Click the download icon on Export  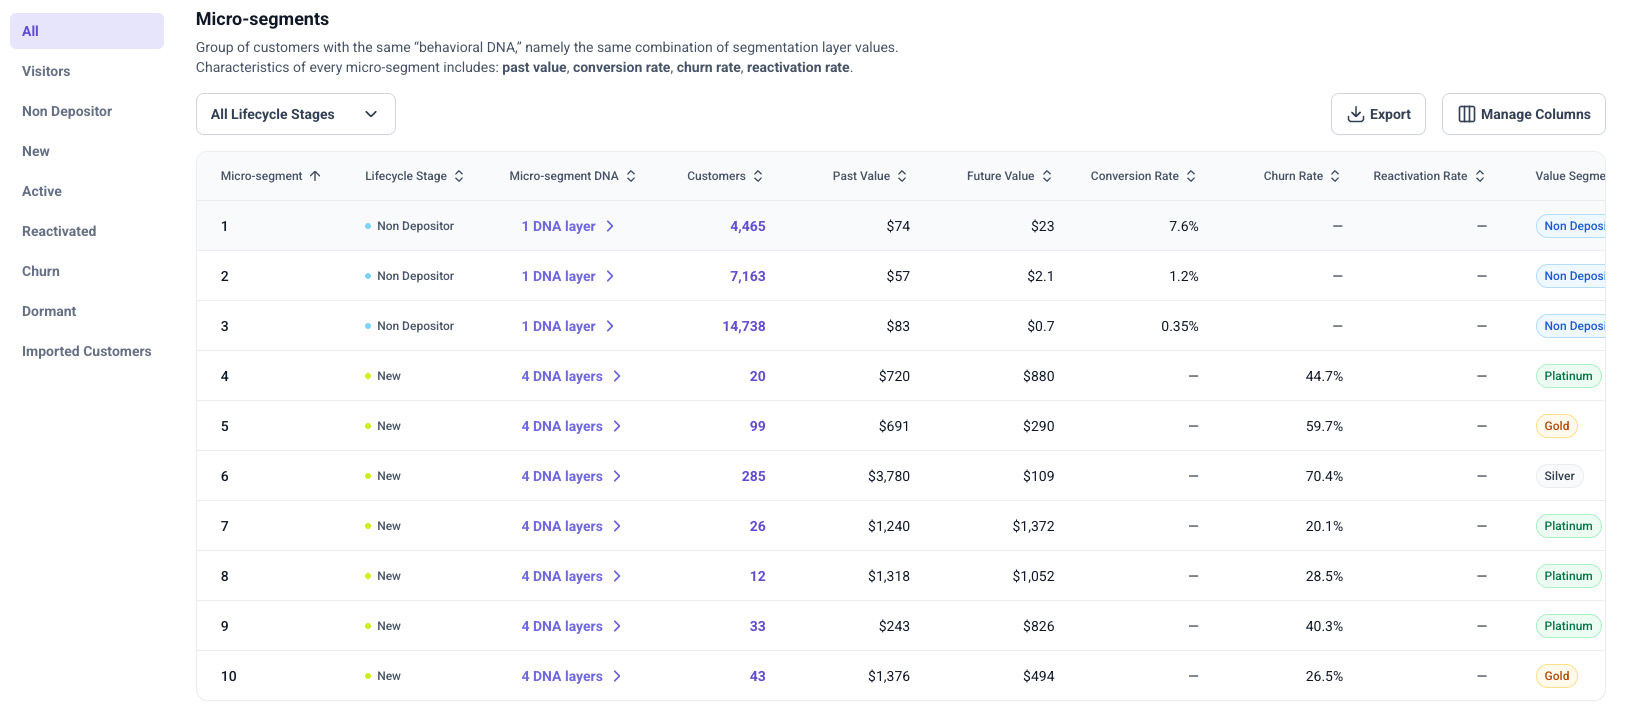point(1356,114)
